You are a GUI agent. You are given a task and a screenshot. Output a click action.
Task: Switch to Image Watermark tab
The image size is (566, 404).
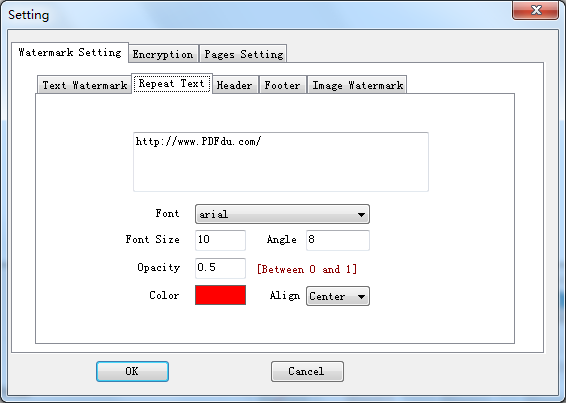(357, 86)
